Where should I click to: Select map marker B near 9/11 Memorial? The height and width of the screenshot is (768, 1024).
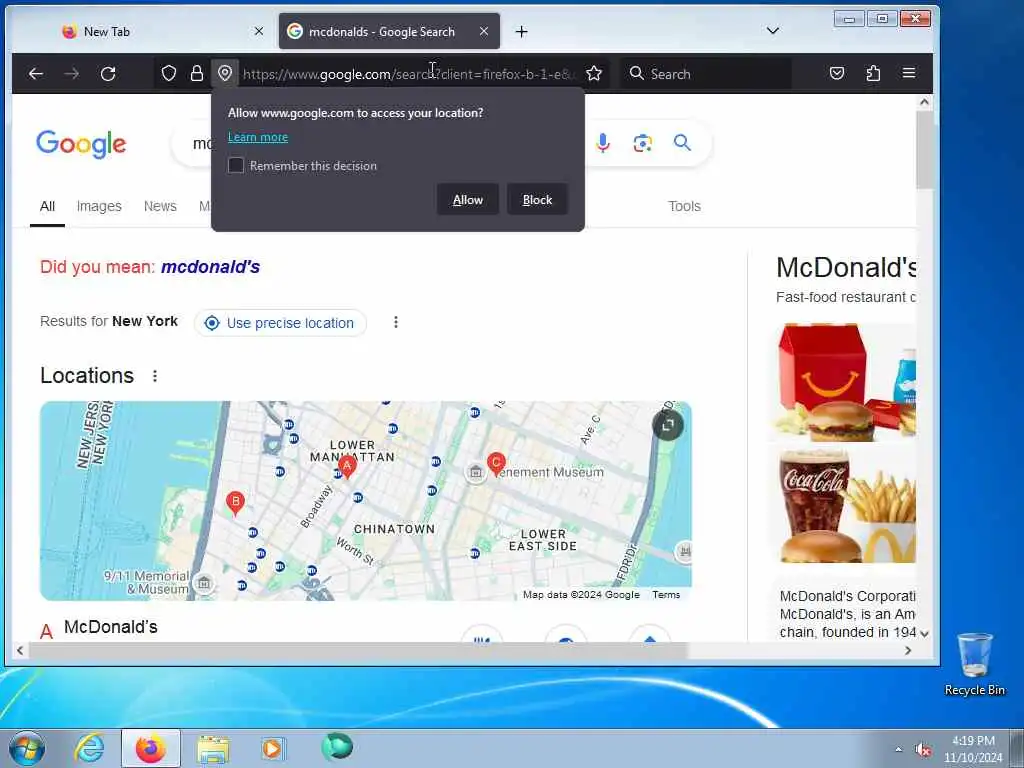click(235, 503)
